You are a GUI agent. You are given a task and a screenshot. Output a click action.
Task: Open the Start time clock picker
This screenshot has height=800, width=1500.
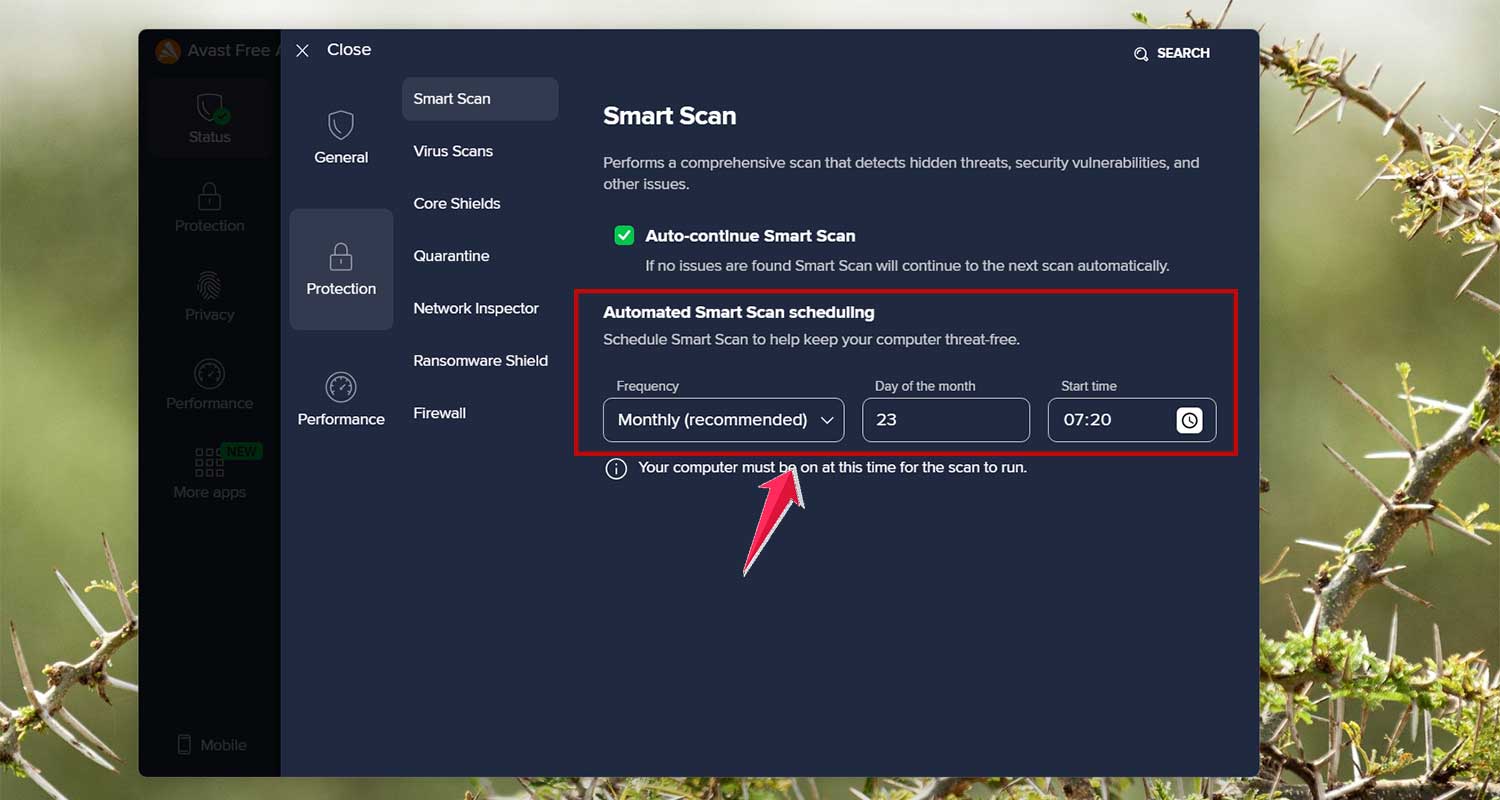pos(1189,420)
